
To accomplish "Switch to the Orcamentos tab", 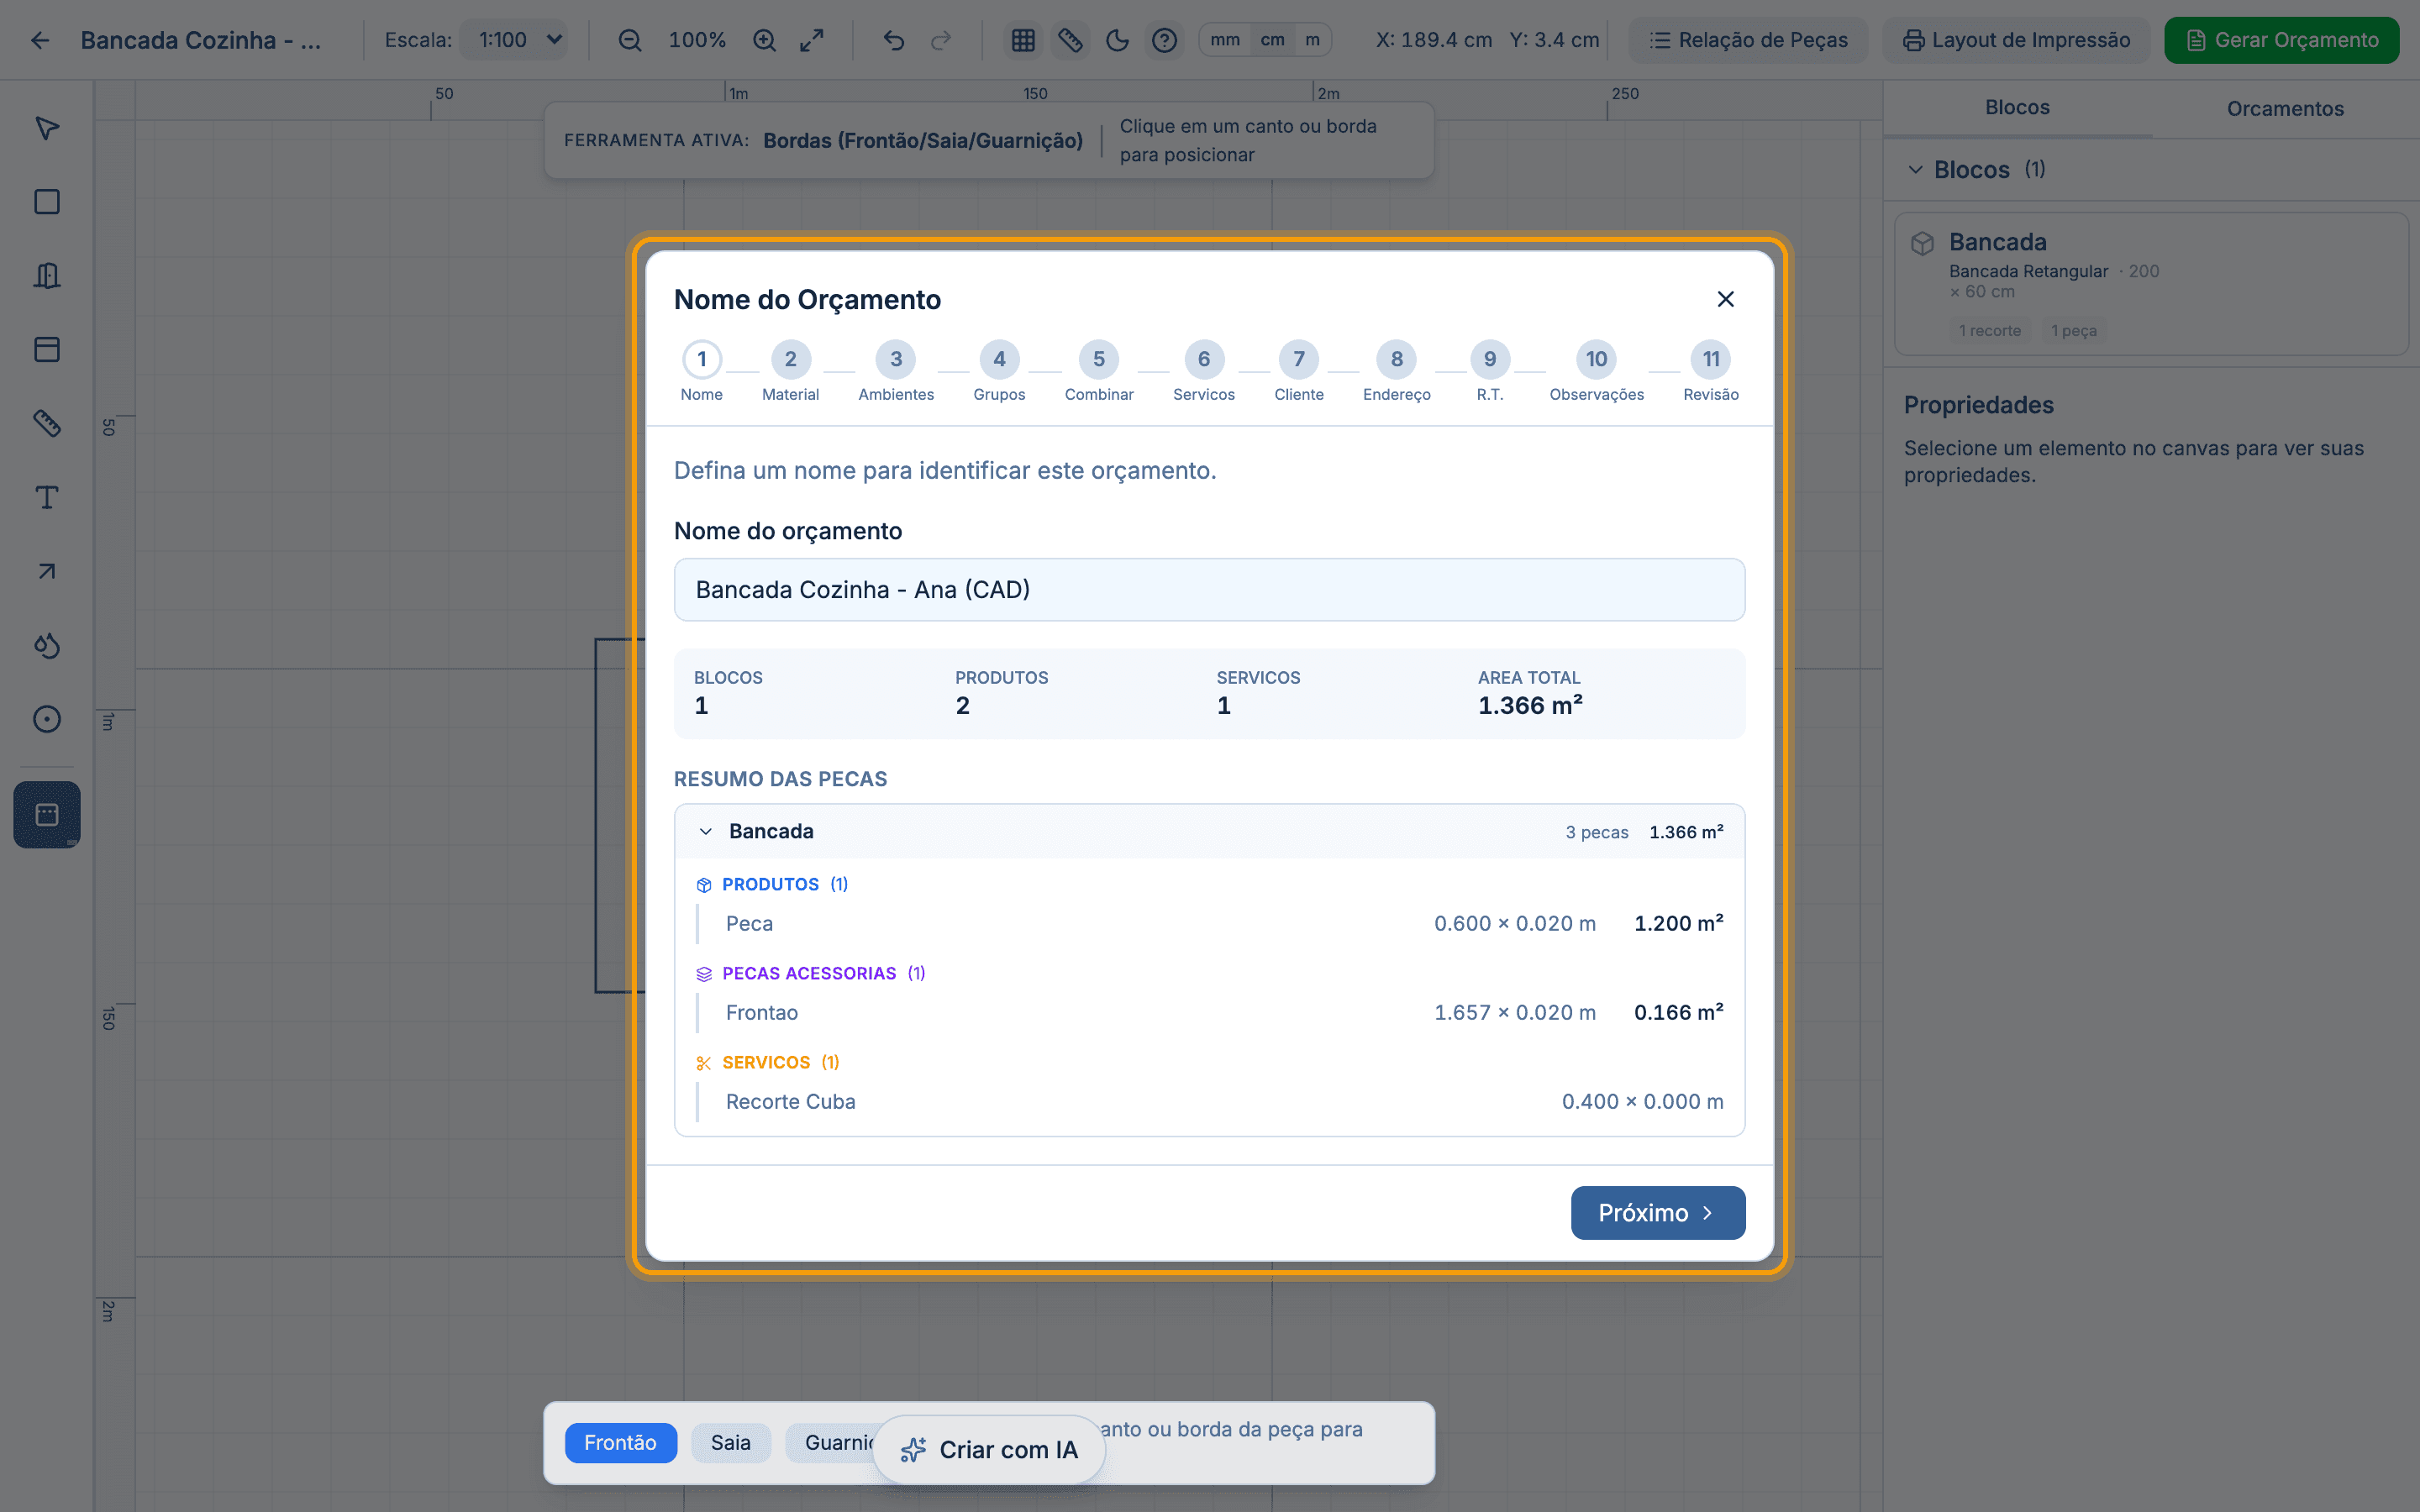I will [2285, 108].
